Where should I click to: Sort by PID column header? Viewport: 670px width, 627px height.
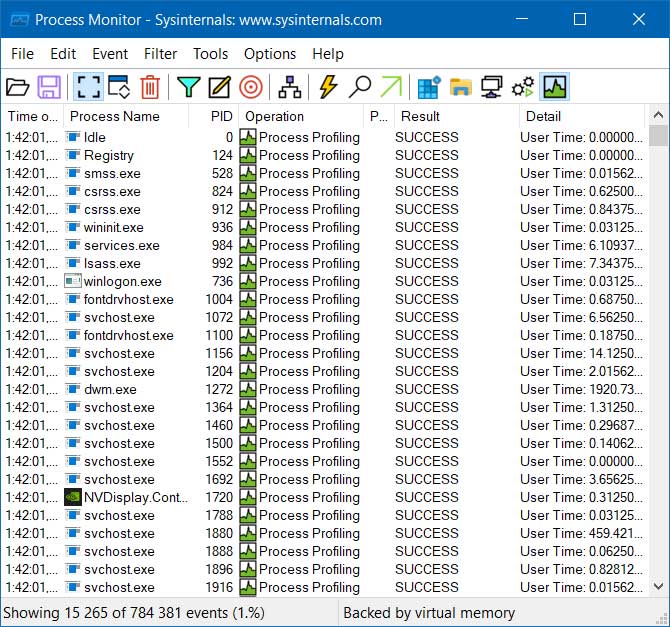click(213, 116)
